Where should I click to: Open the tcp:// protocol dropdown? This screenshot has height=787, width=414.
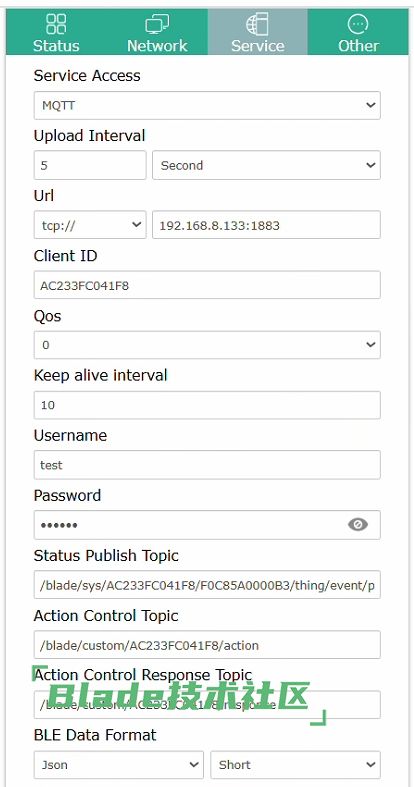coord(90,225)
